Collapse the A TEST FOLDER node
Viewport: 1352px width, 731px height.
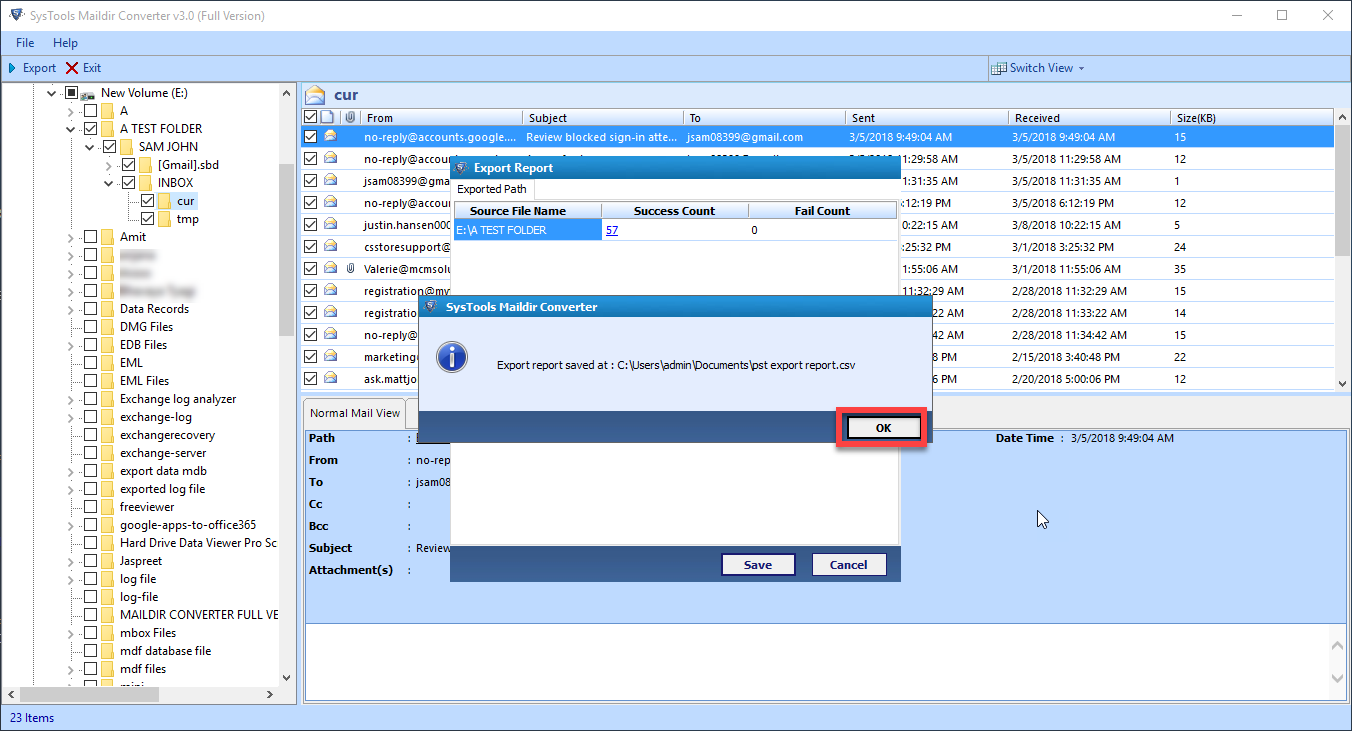coord(71,129)
